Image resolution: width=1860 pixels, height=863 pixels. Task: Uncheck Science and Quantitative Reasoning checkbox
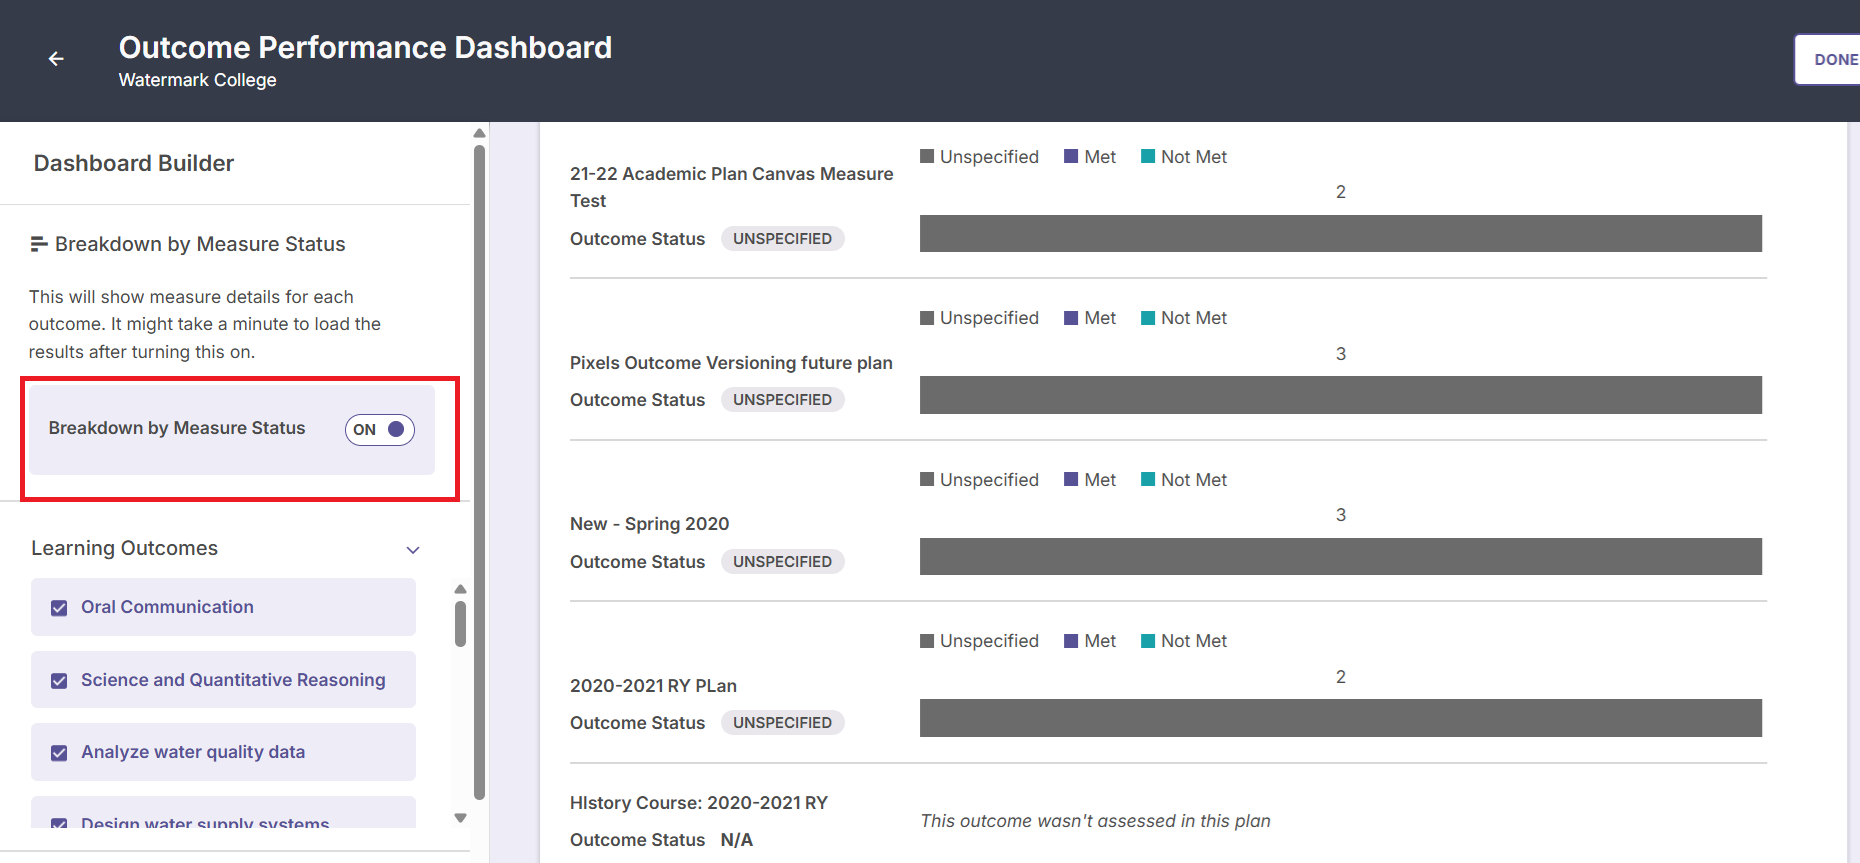click(59, 681)
